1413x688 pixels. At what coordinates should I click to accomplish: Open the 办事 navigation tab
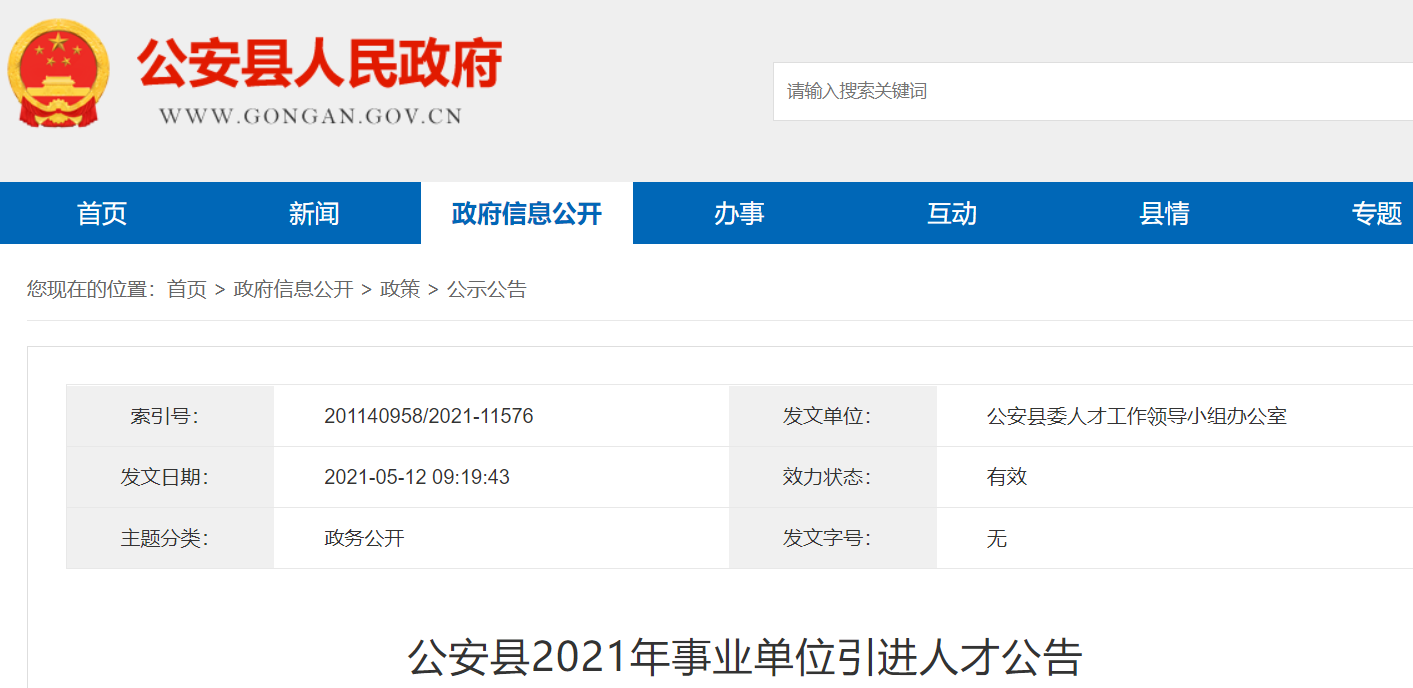739,213
